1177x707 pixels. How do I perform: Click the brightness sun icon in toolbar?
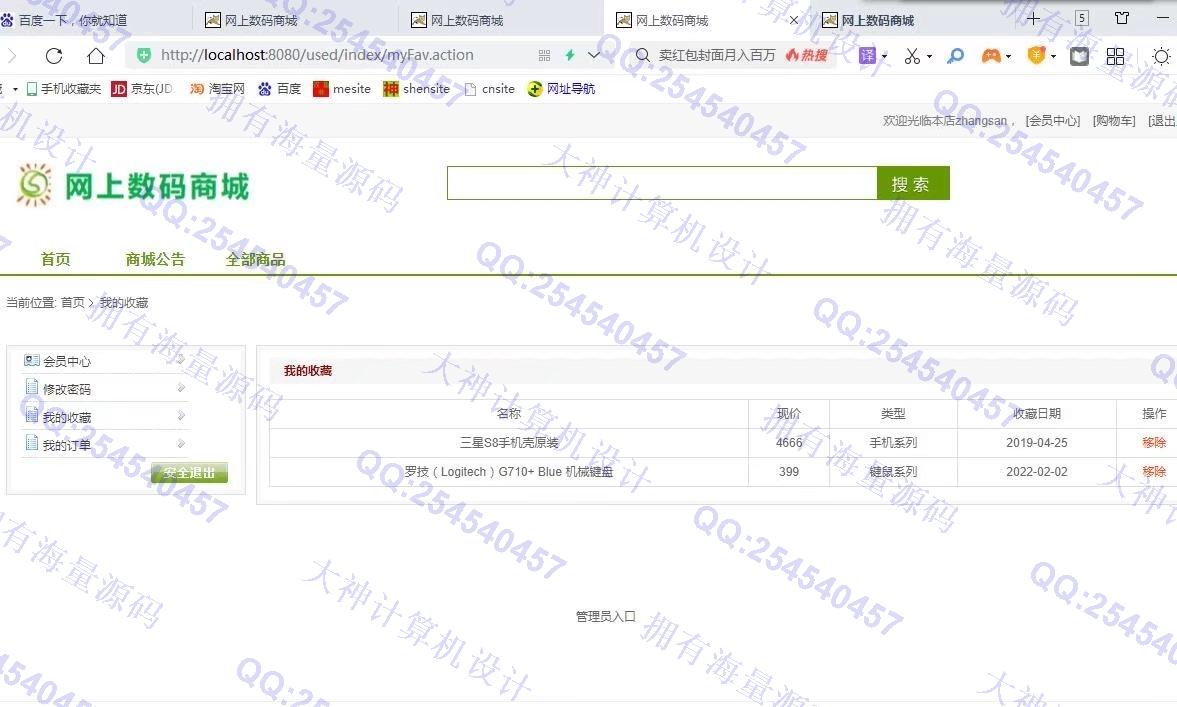click(1160, 56)
